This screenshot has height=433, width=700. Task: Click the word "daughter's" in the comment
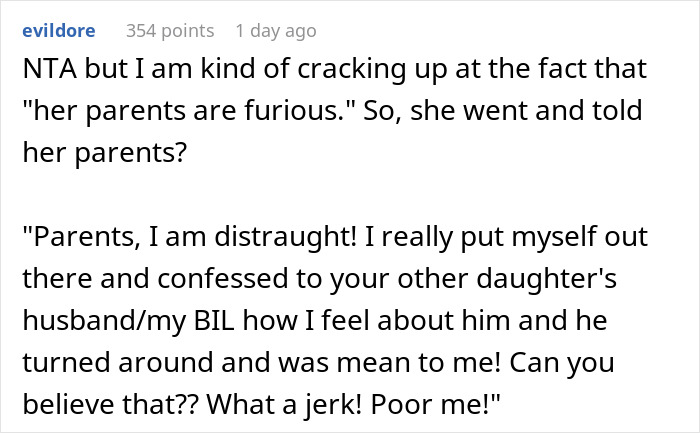546,279
